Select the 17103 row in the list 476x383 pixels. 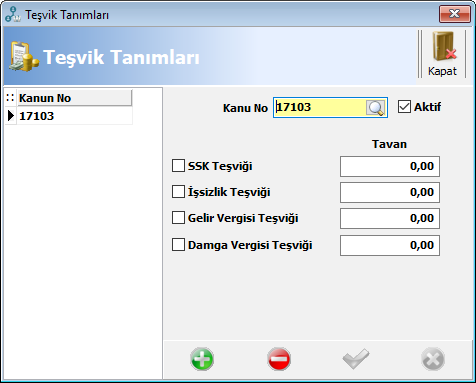coord(75,116)
